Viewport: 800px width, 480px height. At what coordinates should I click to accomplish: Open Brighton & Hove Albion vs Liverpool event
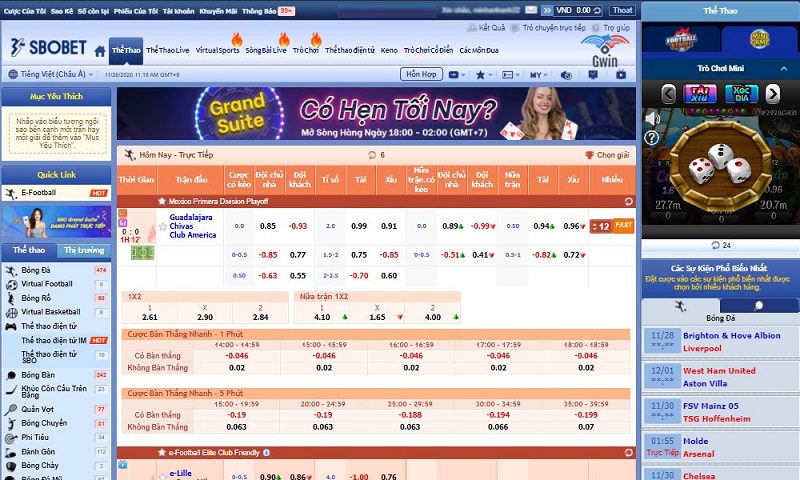[x=720, y=342]
